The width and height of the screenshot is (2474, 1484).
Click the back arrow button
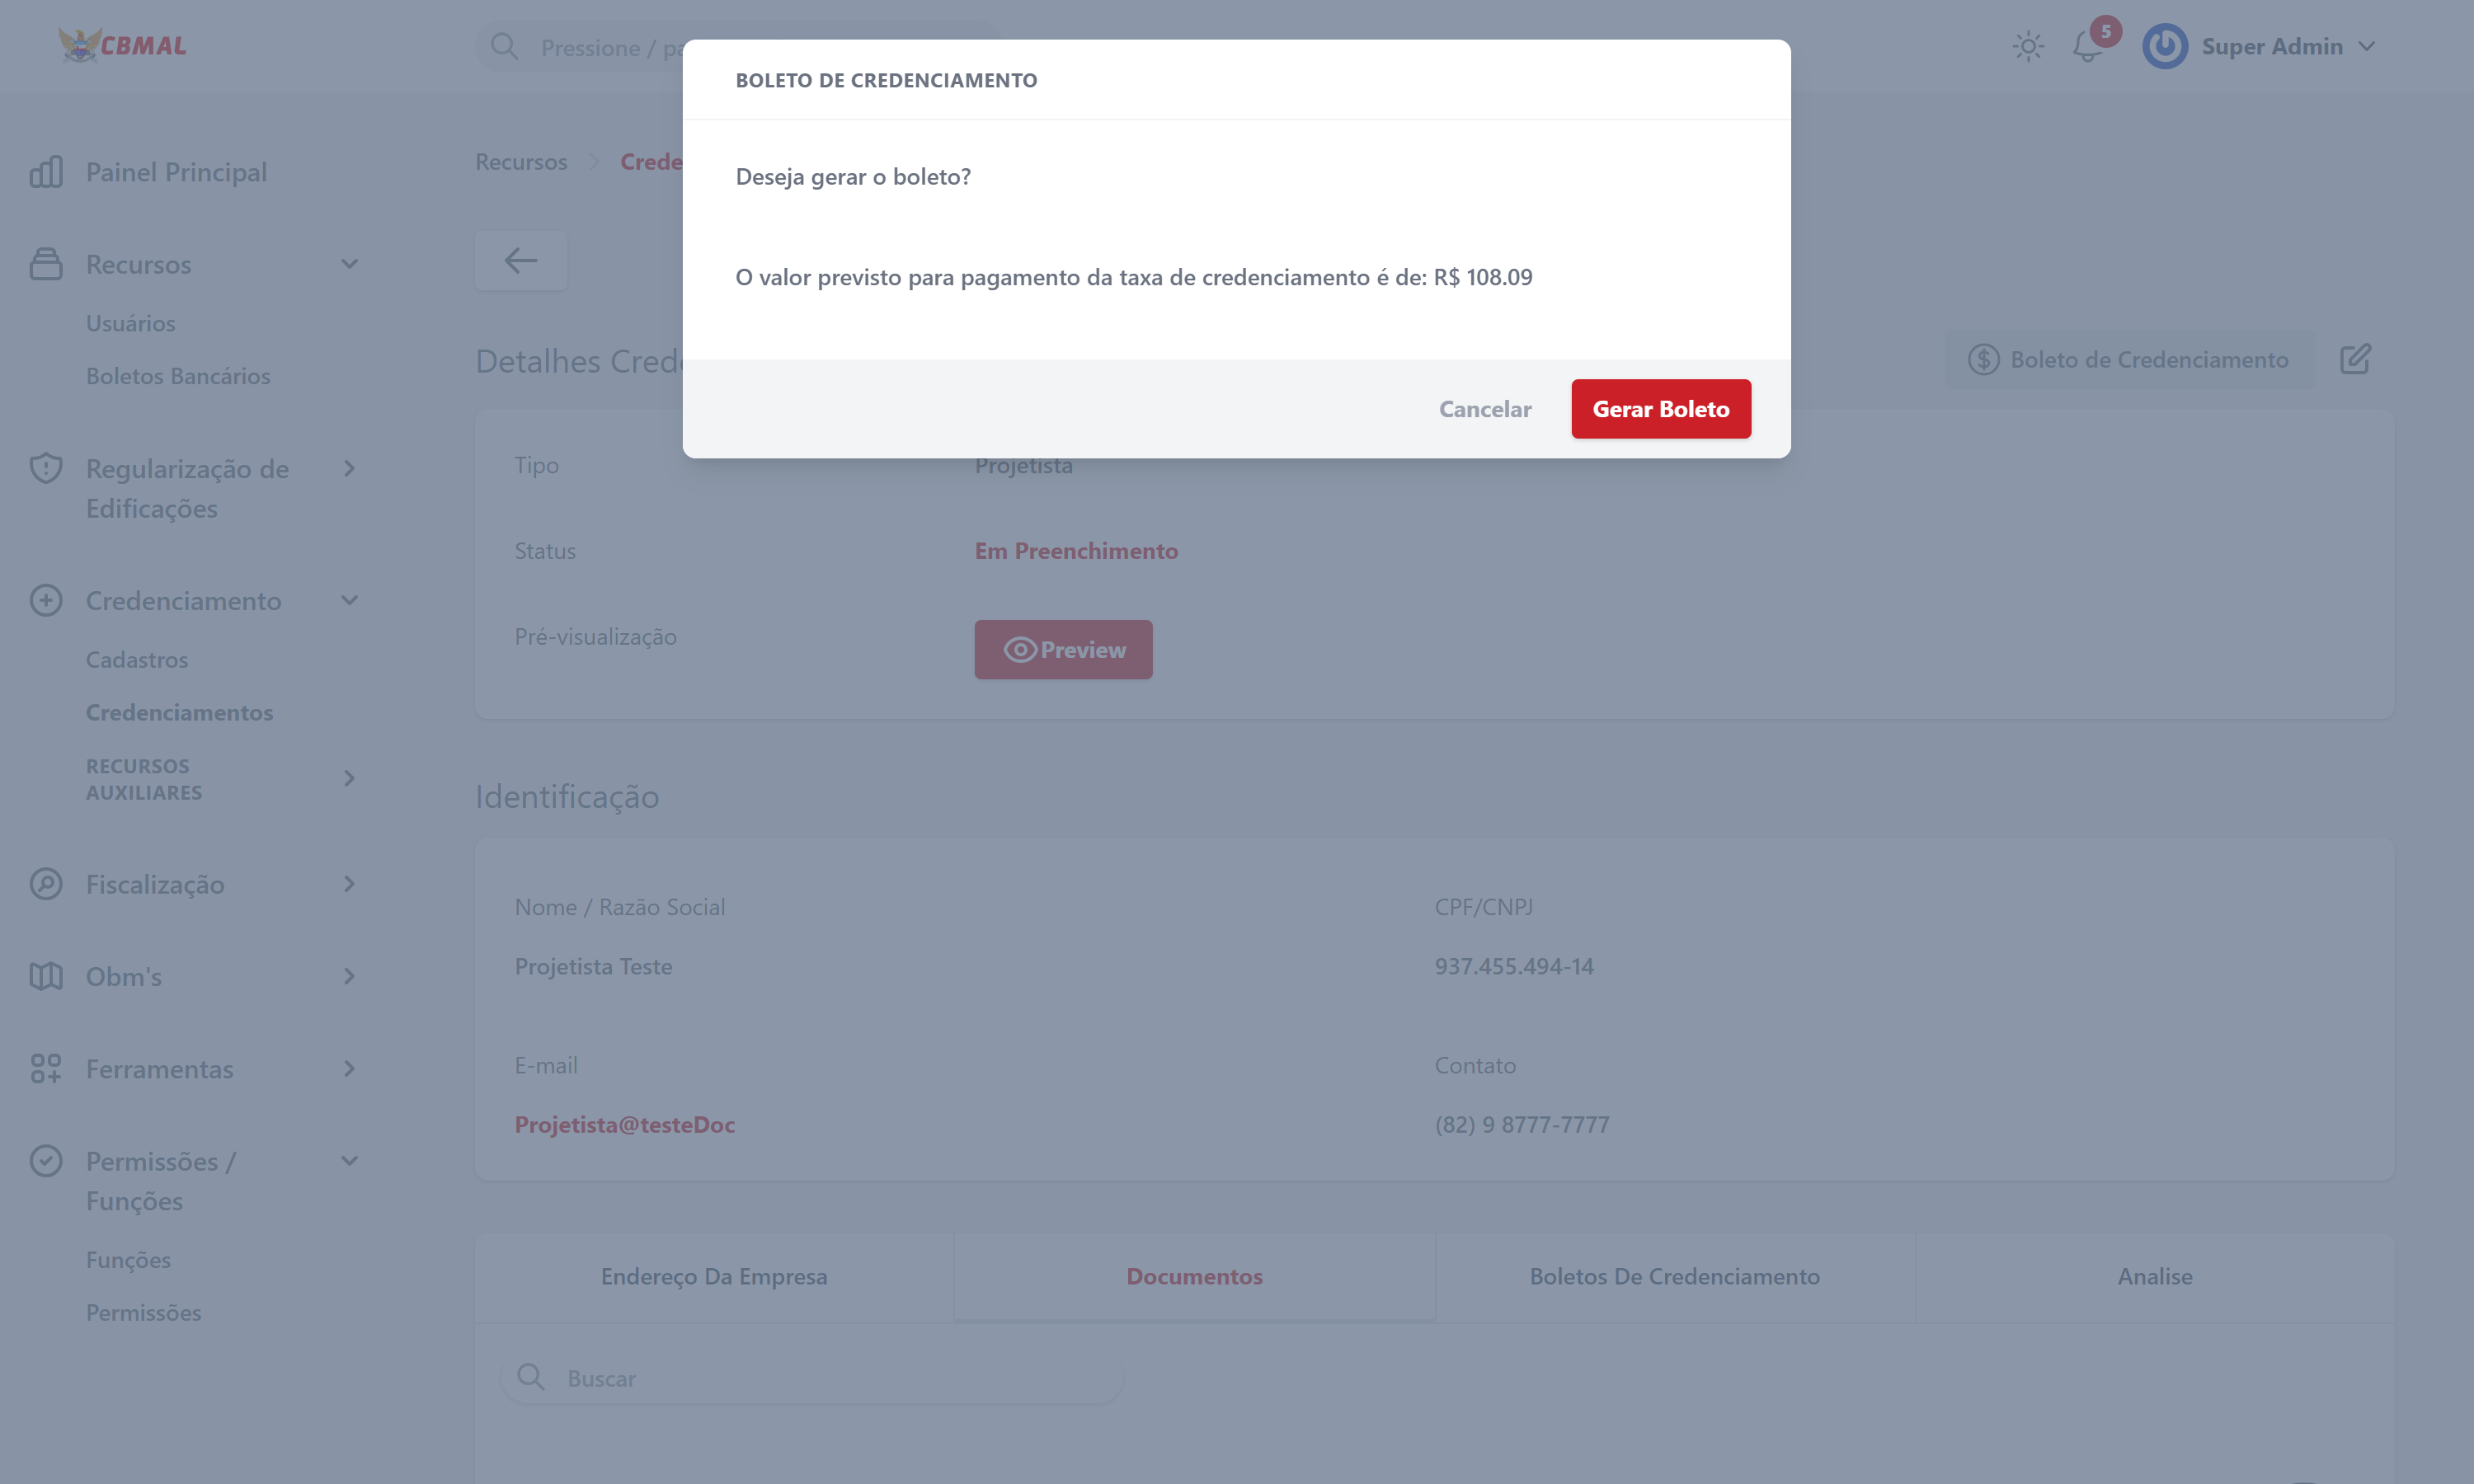(x=521, y=261)
